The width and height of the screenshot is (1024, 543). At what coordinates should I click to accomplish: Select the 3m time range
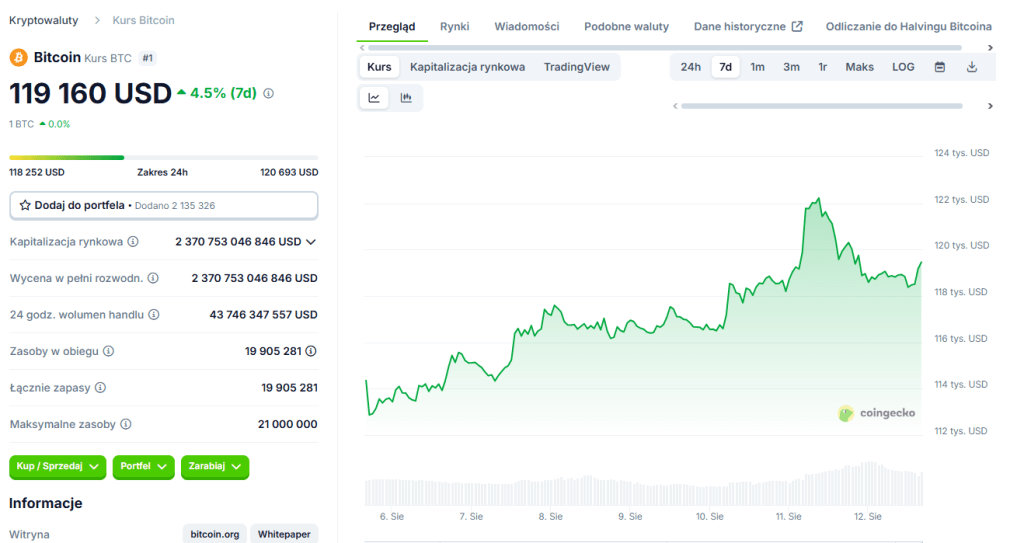(x=792, y=67)
